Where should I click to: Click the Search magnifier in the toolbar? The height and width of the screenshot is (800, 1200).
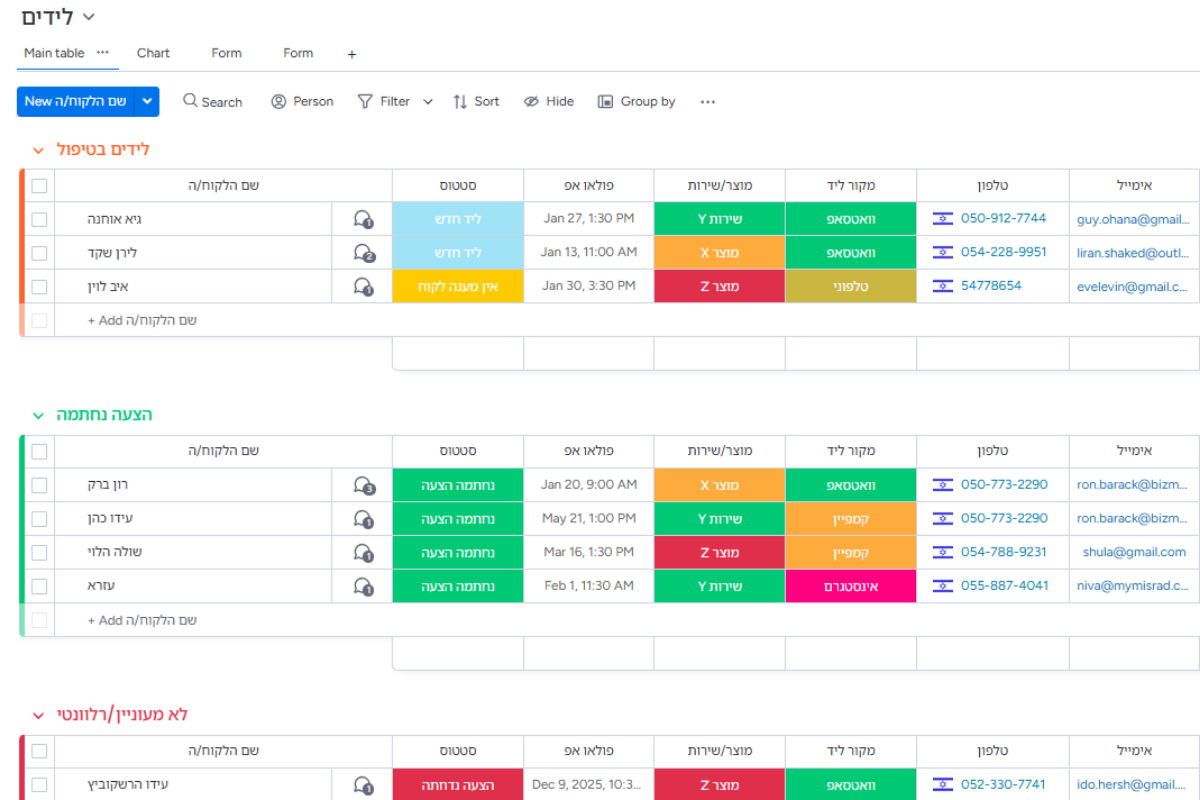190,101
